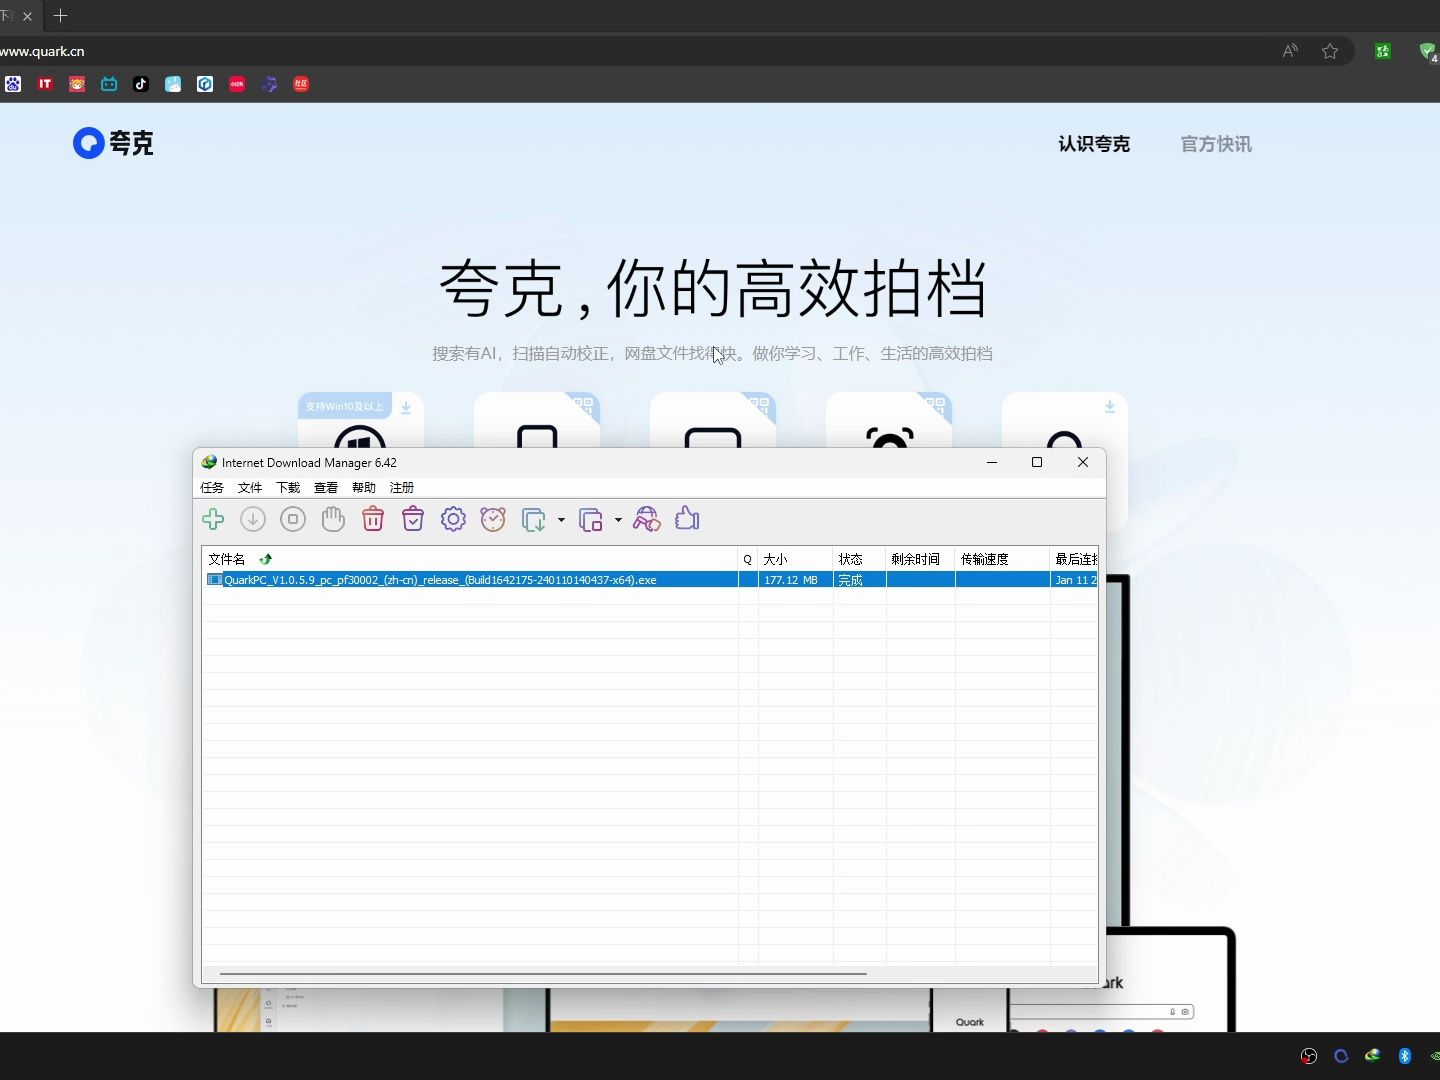Add page to favorites star icon
This screenshot has width=1440, height=1080.
click(1330, 51)
